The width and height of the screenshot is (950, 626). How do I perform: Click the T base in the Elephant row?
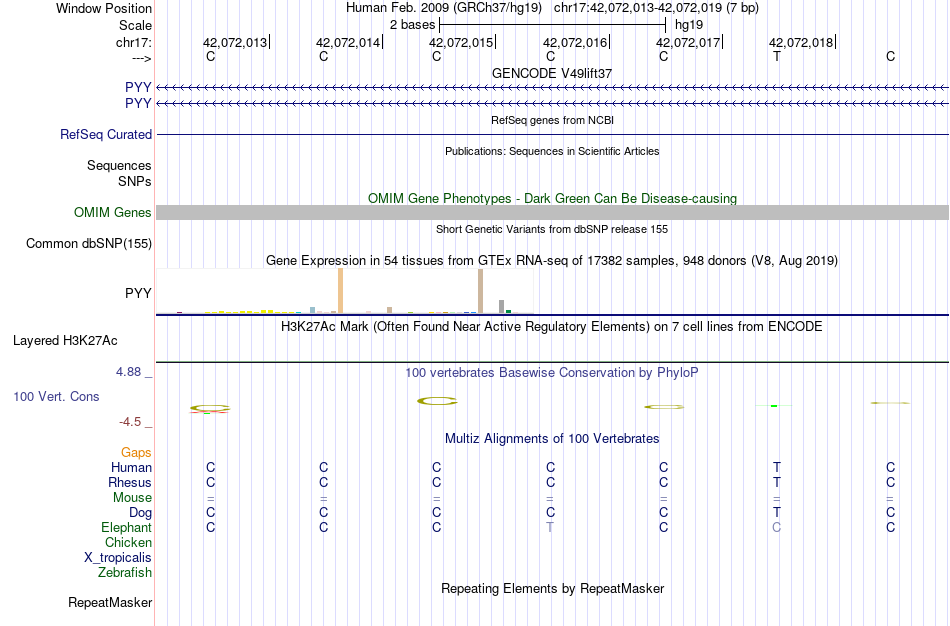550,527
